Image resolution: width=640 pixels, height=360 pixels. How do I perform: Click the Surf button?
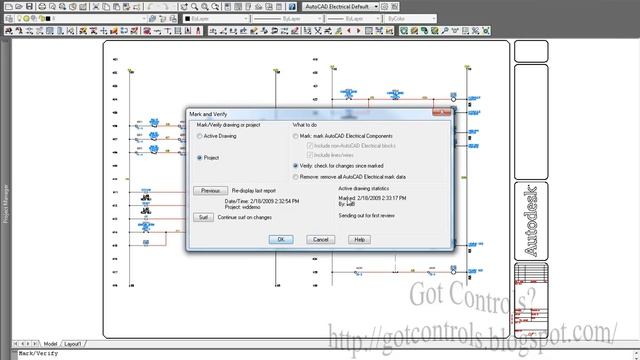(203, 217)
